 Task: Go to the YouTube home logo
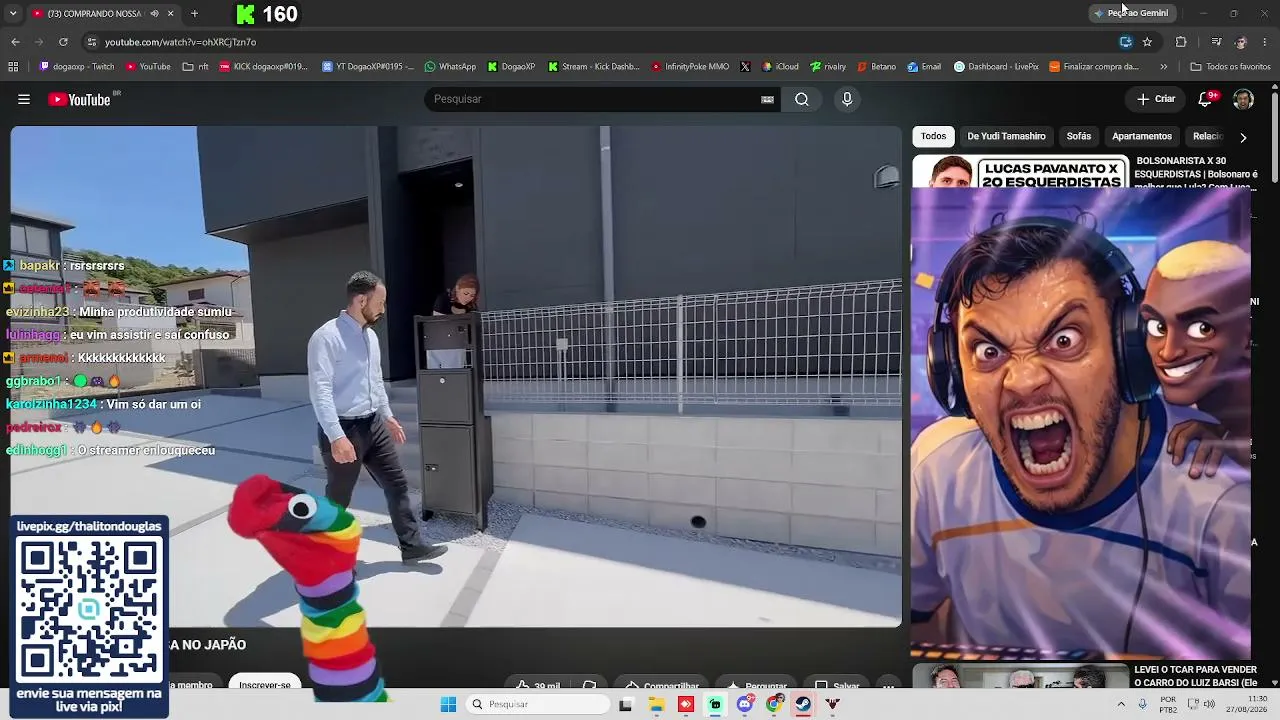click(x=79, y=99)
